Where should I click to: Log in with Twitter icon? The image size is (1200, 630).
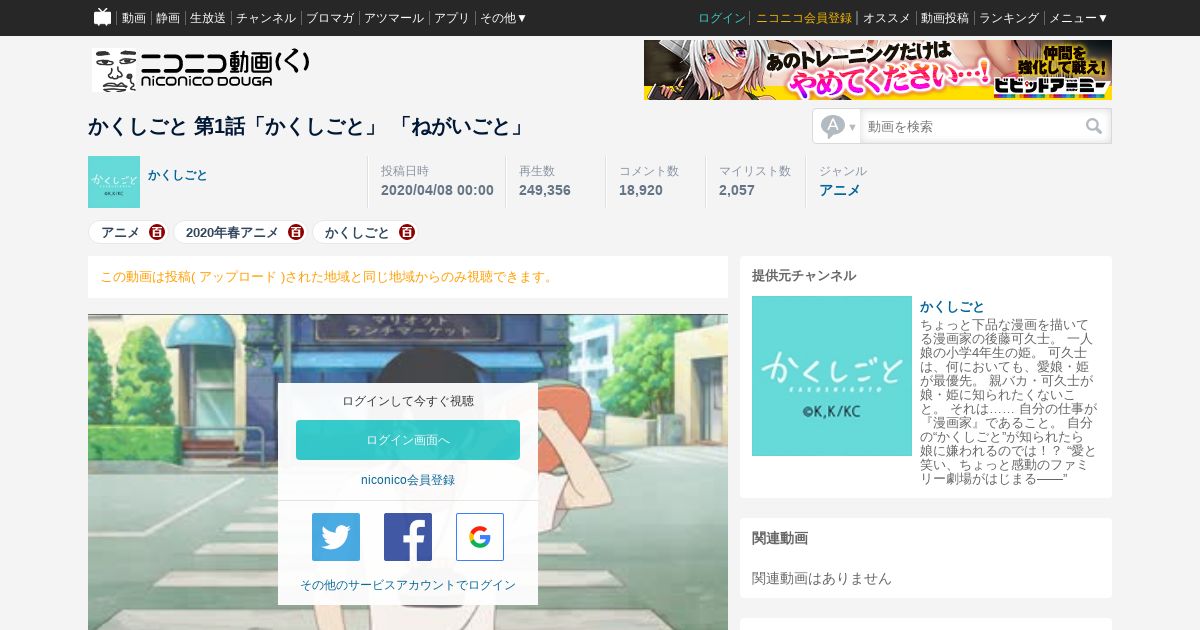[336, 537]
